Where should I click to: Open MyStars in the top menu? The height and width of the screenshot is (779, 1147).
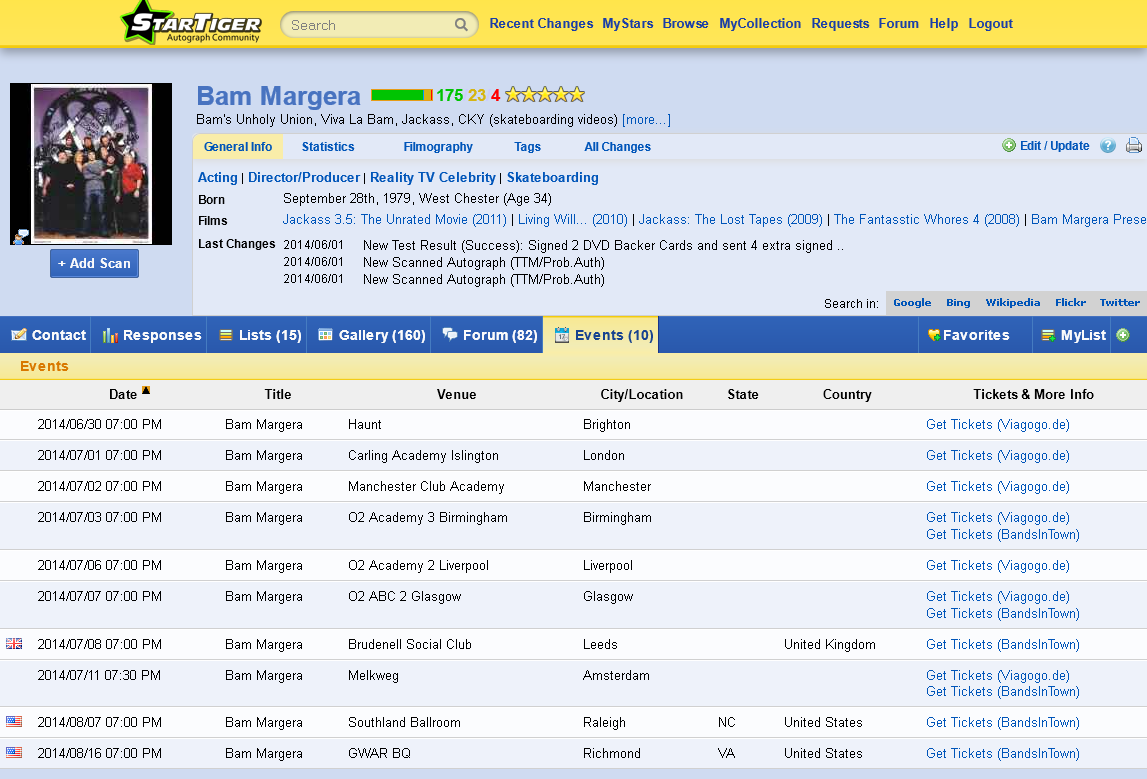pos(628,23)
